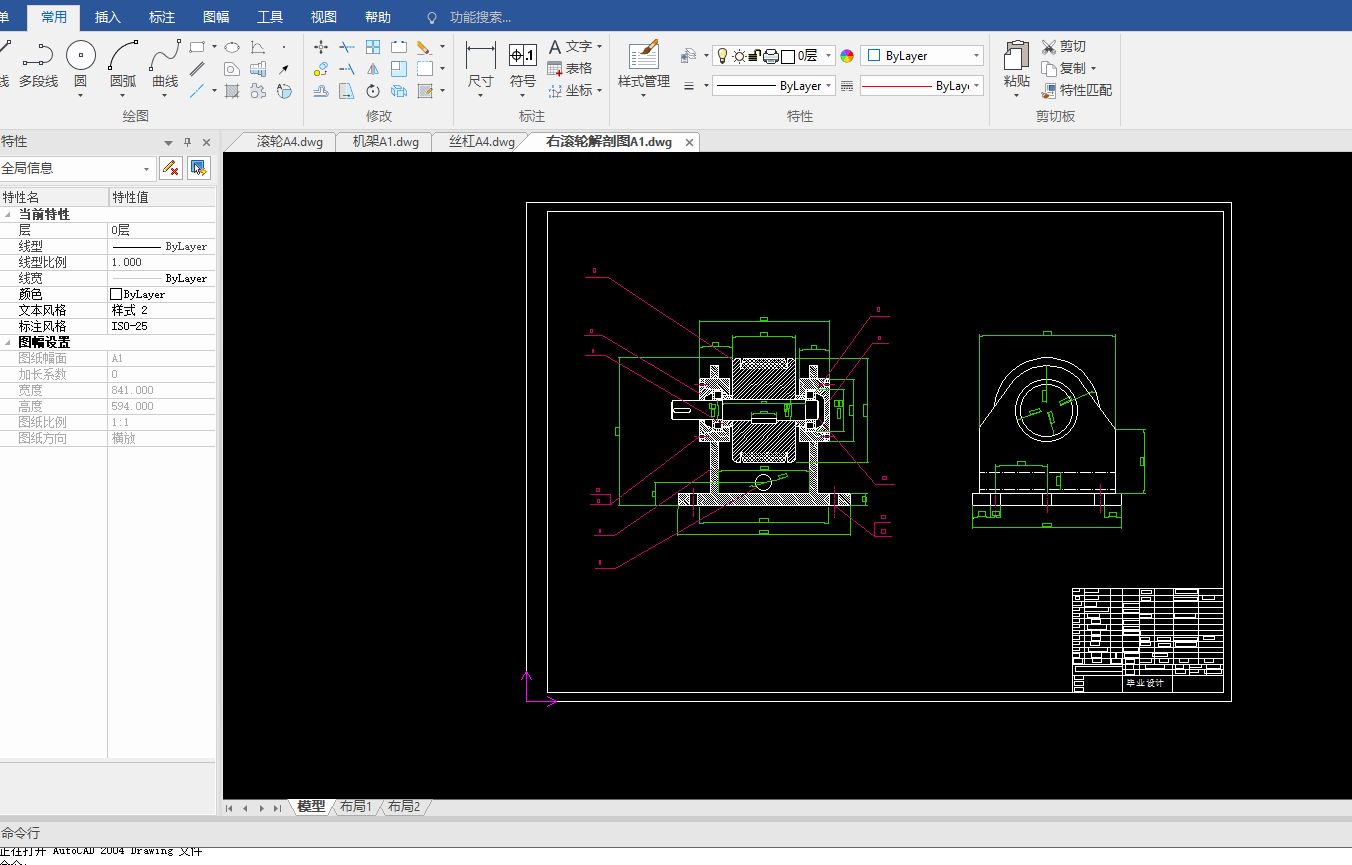
Task: Open the 全局信息 selection dropdown
Action: 146,169
